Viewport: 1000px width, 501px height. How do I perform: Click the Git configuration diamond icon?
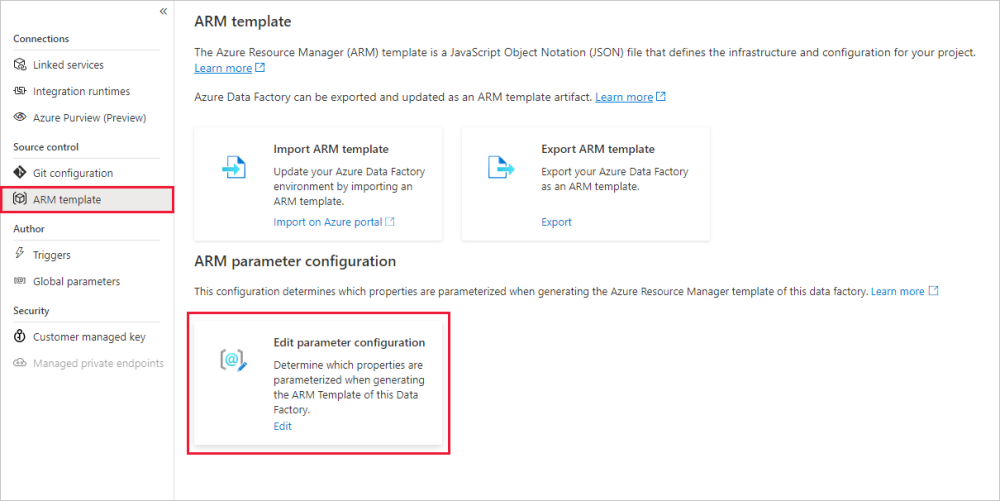[20, 173]
